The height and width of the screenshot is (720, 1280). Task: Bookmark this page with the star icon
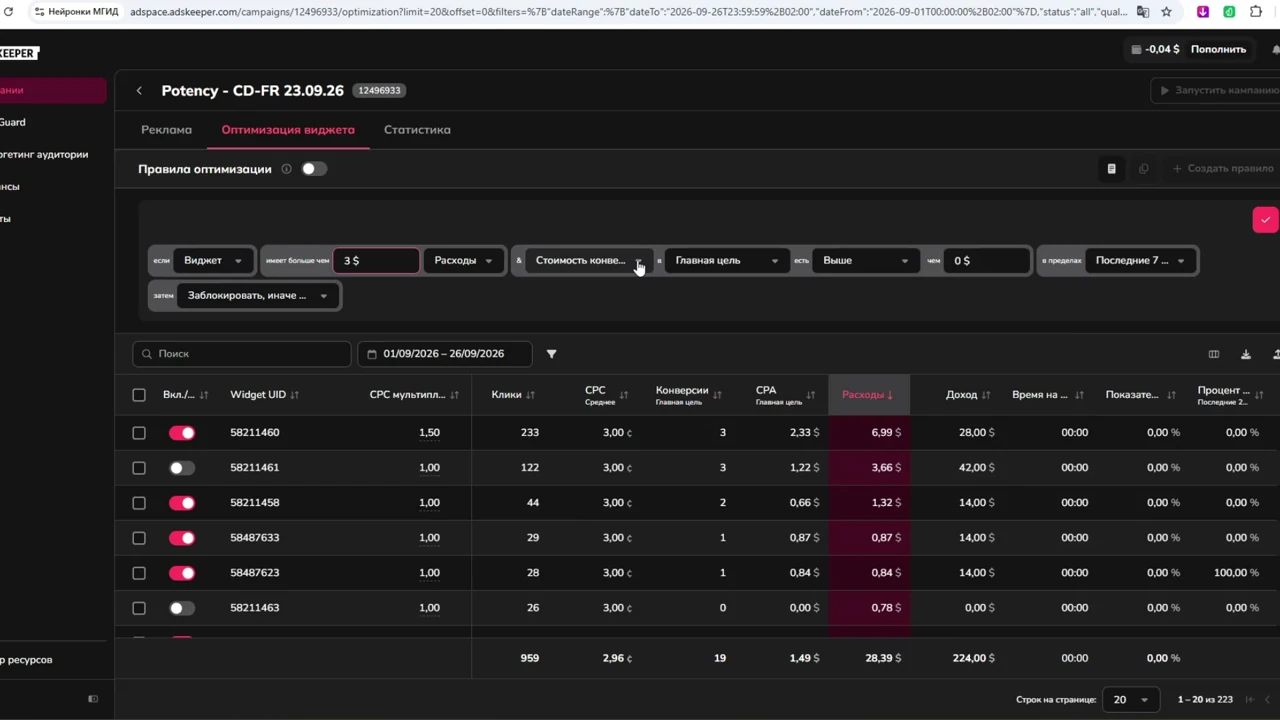(1166, 12)
